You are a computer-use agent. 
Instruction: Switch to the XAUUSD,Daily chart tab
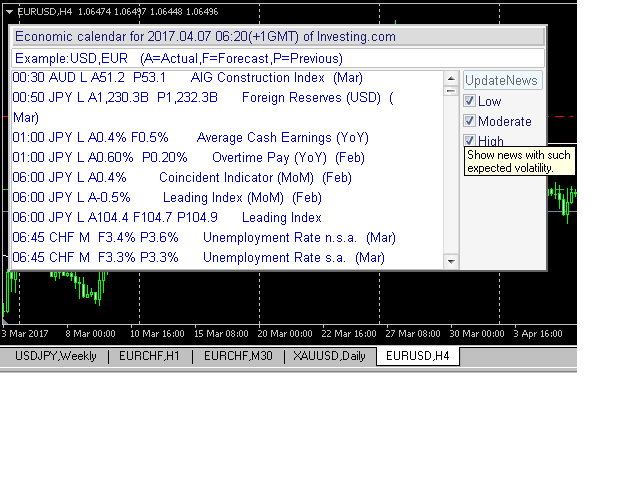pyautogui.click(x=329, y=356)
